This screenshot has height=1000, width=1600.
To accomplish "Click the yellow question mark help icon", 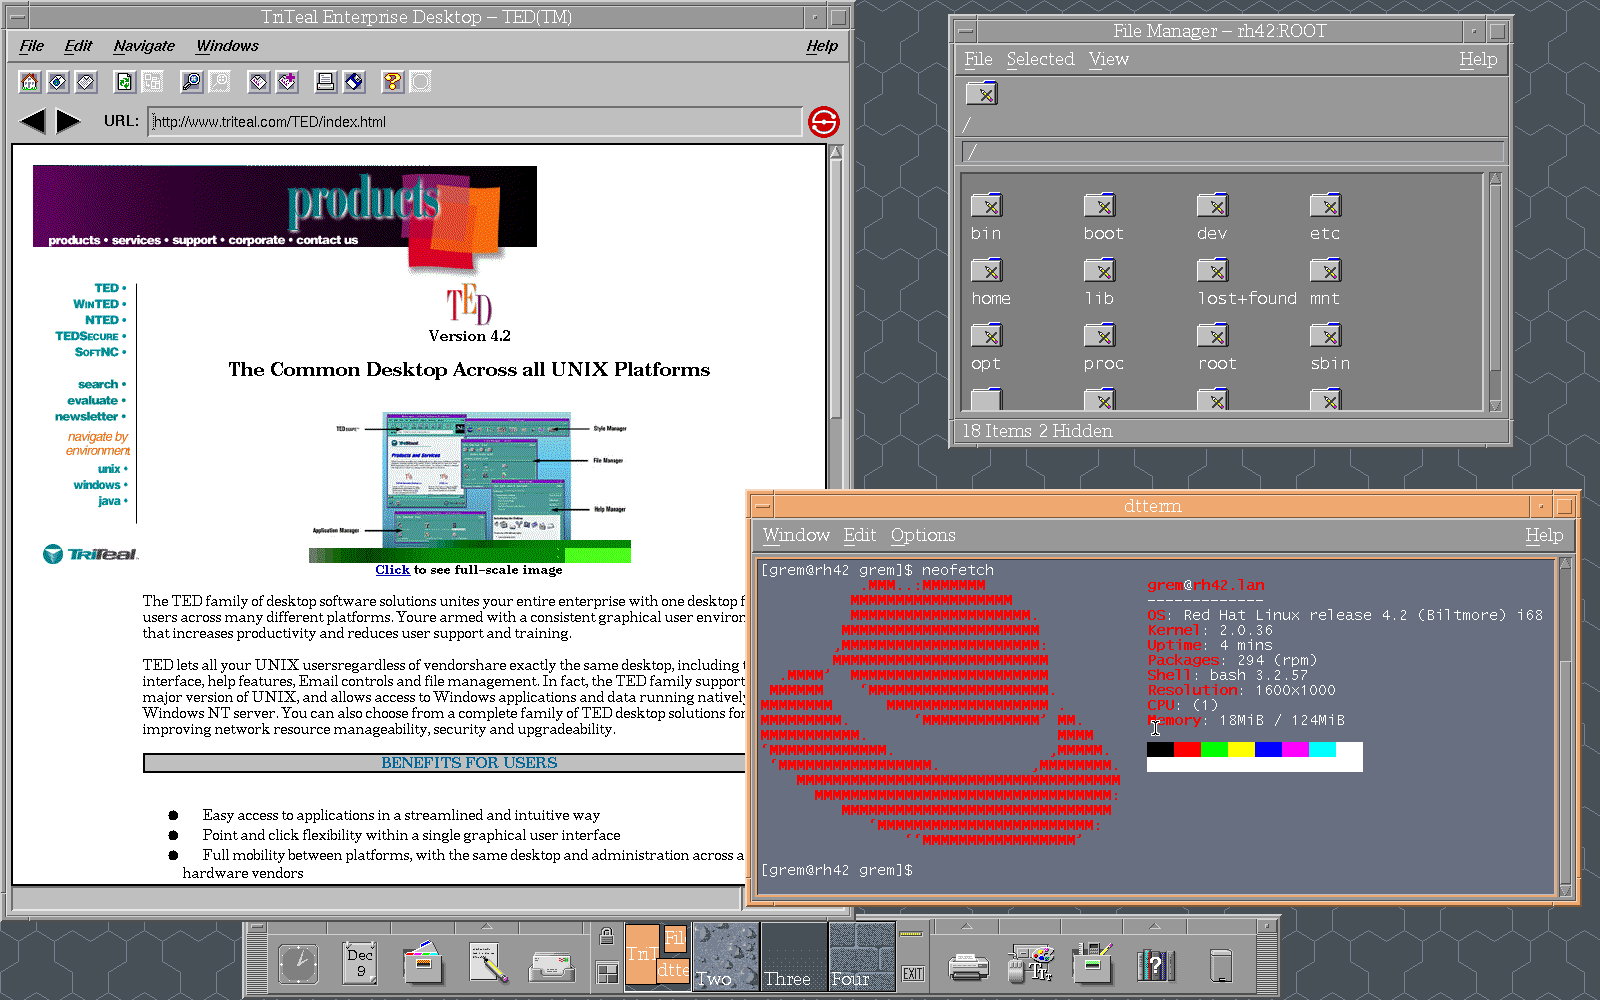I will [x=392, y=82].
